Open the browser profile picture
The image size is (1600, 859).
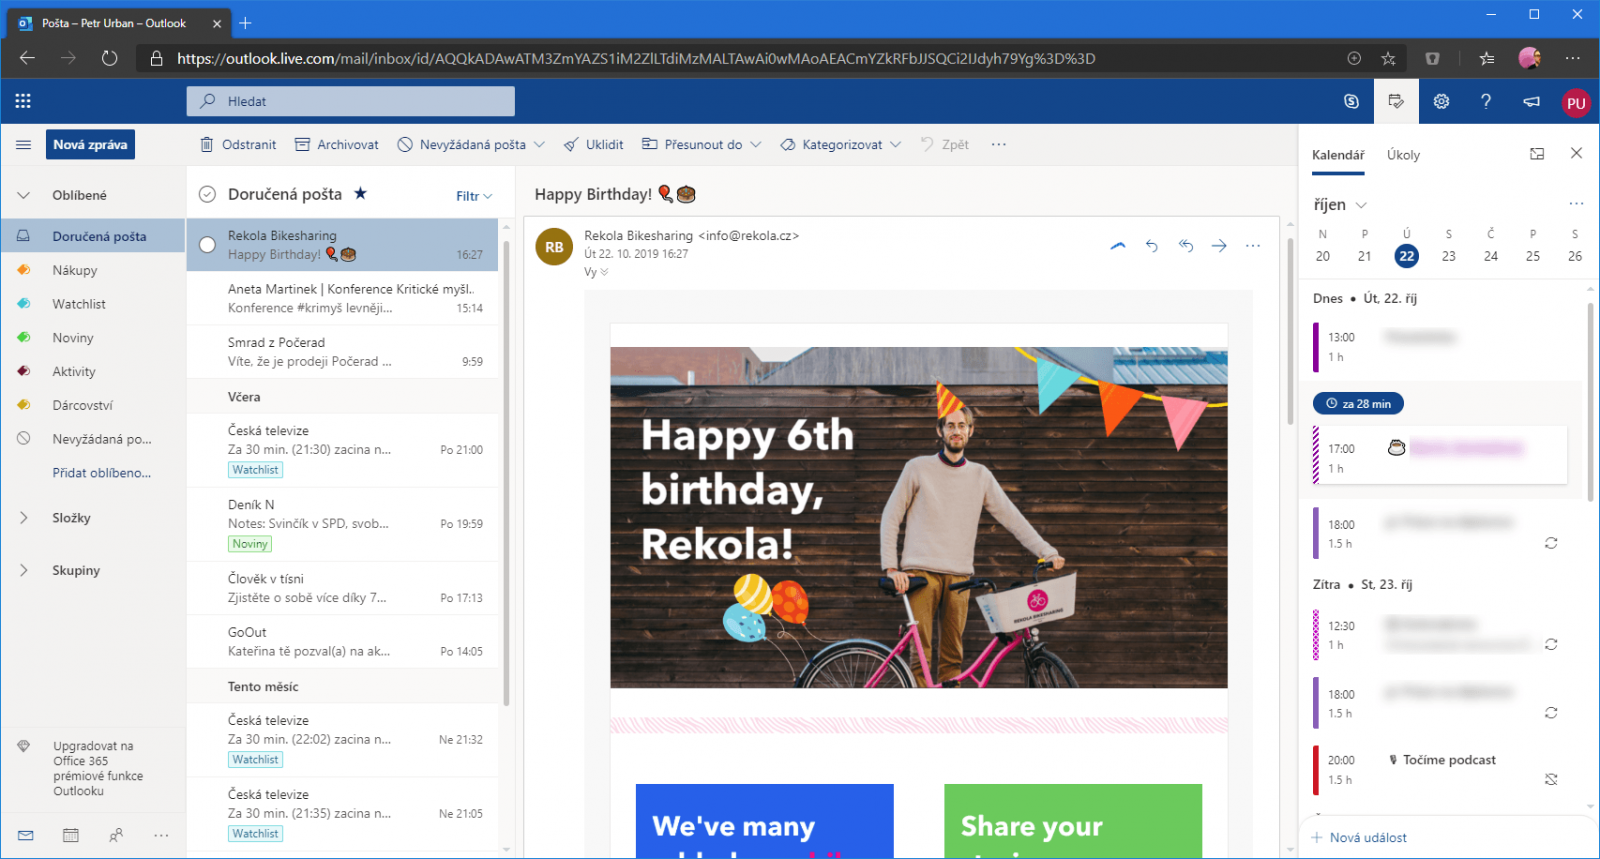click(1529, 58)
